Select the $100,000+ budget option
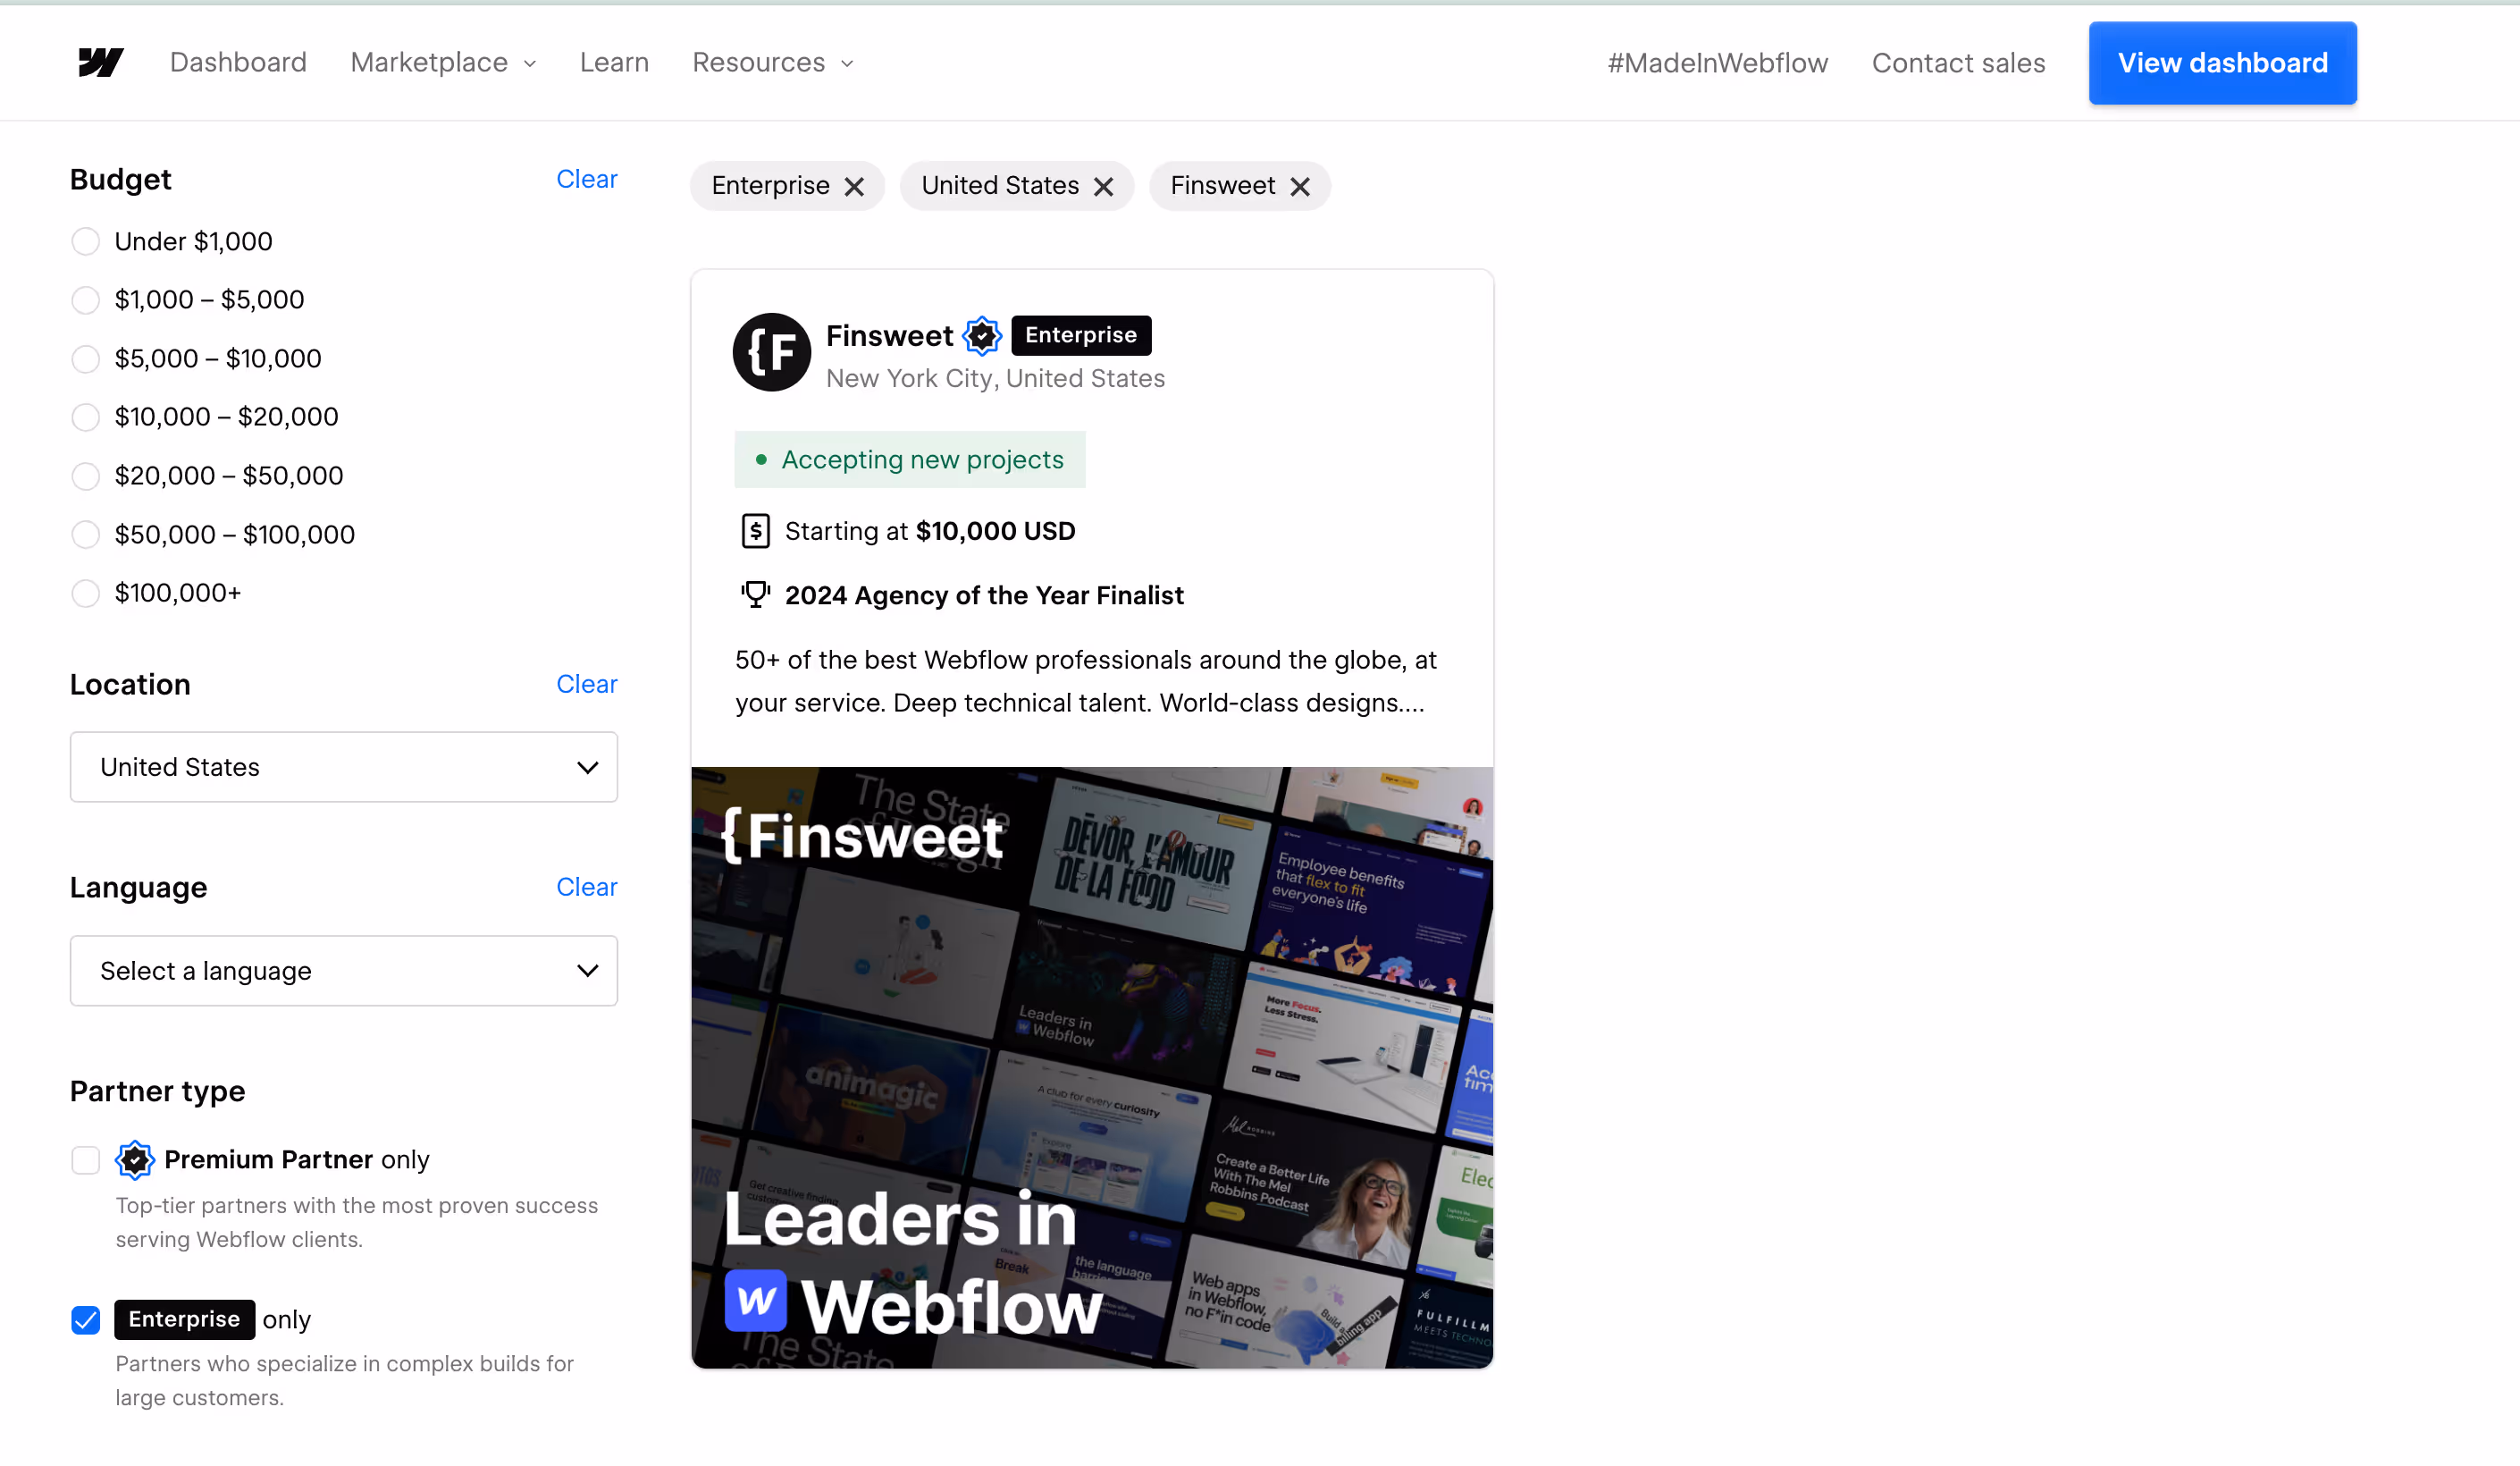This screenshot has height=1466, width=2520. (x=86, y=593)
